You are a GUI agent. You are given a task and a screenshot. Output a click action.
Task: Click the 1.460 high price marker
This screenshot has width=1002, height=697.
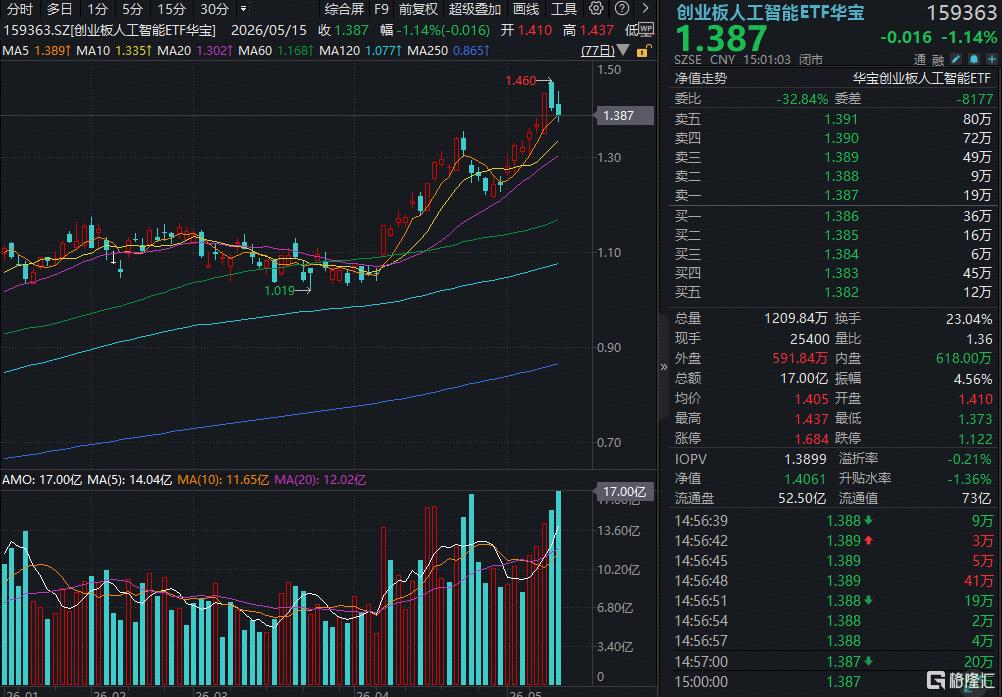[520, 80]
